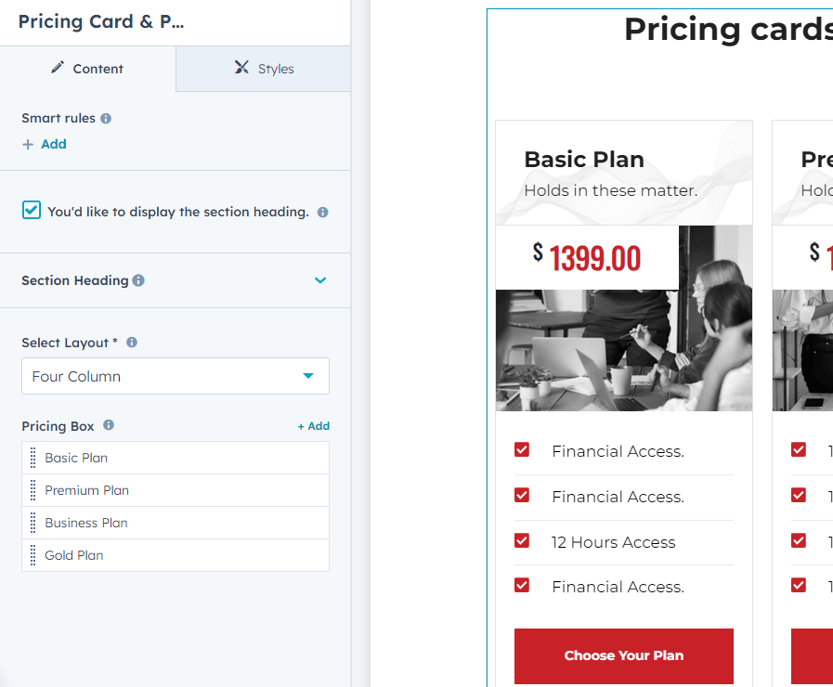Viewport: 833px width, 687px height.
Task: Add a new smart rule
Action: [45, 144]
